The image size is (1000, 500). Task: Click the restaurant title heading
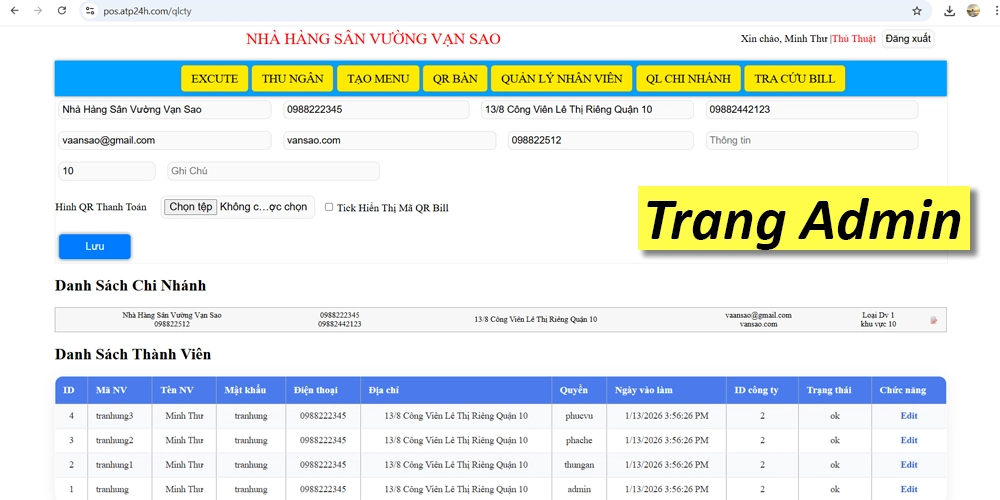[x=373, y=39]
